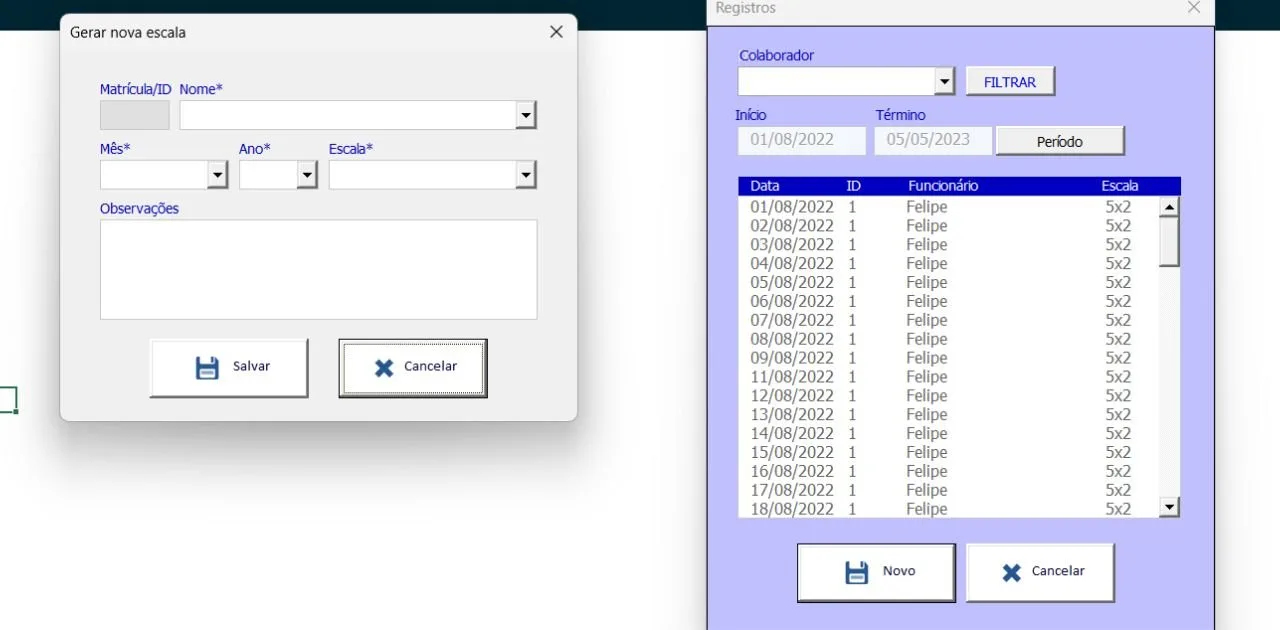Click inside the Observações text area

pyautogui.click(x=318, y=269)
